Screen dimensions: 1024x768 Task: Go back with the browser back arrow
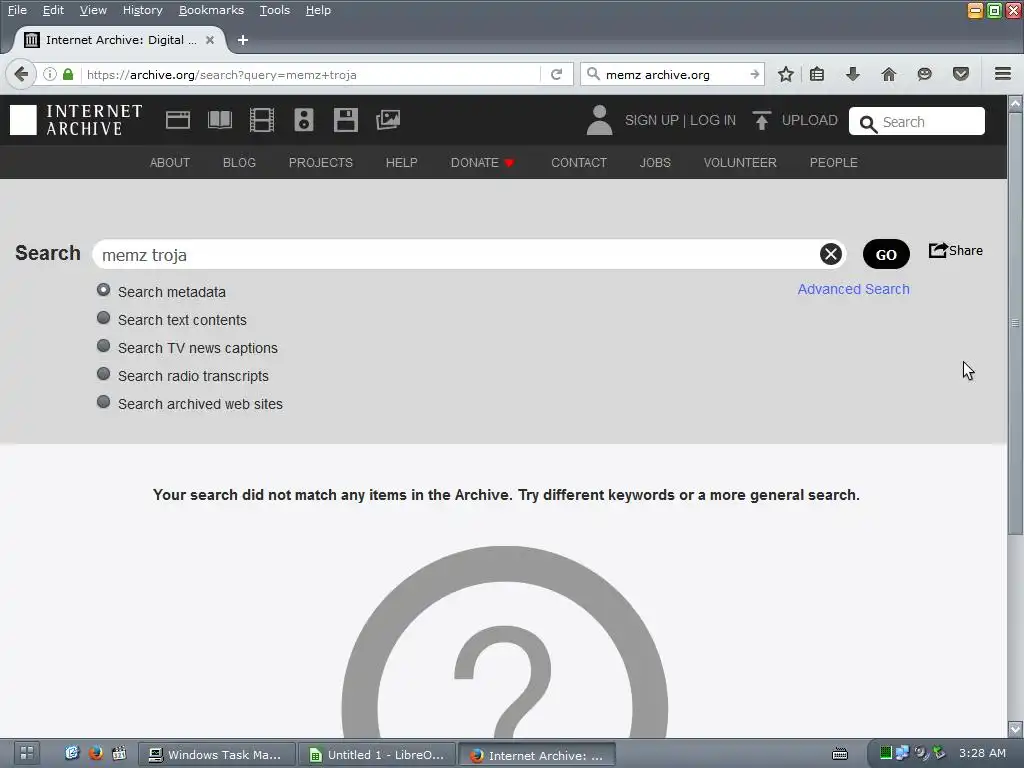click(x=21, y=74)
